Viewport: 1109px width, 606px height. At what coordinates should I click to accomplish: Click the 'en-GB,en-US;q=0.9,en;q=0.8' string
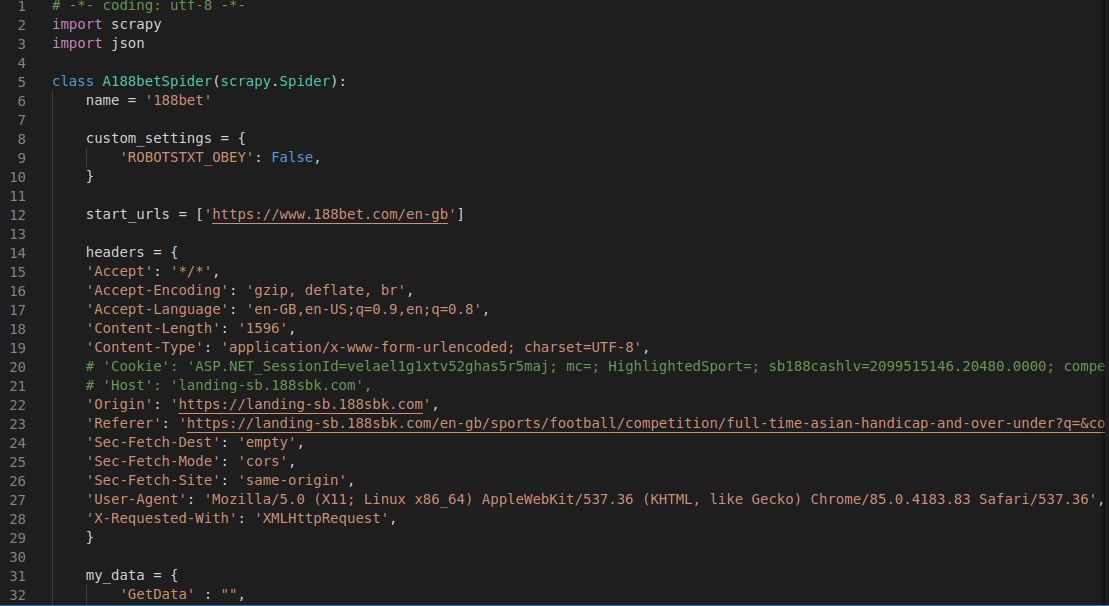tap(364, 310)
